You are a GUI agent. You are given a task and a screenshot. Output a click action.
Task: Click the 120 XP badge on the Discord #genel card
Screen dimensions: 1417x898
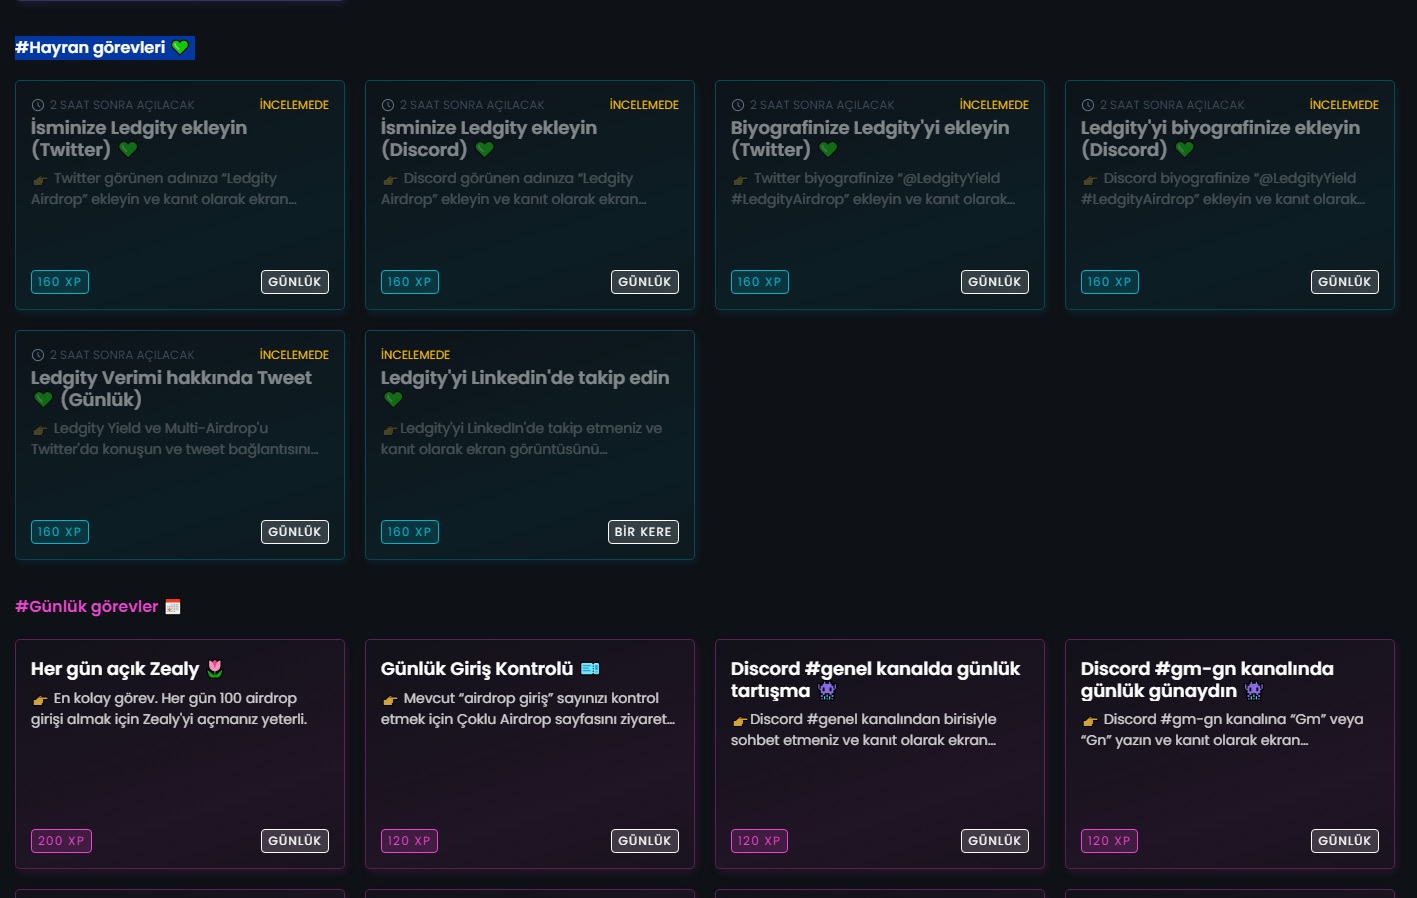(x=759, y=841)
